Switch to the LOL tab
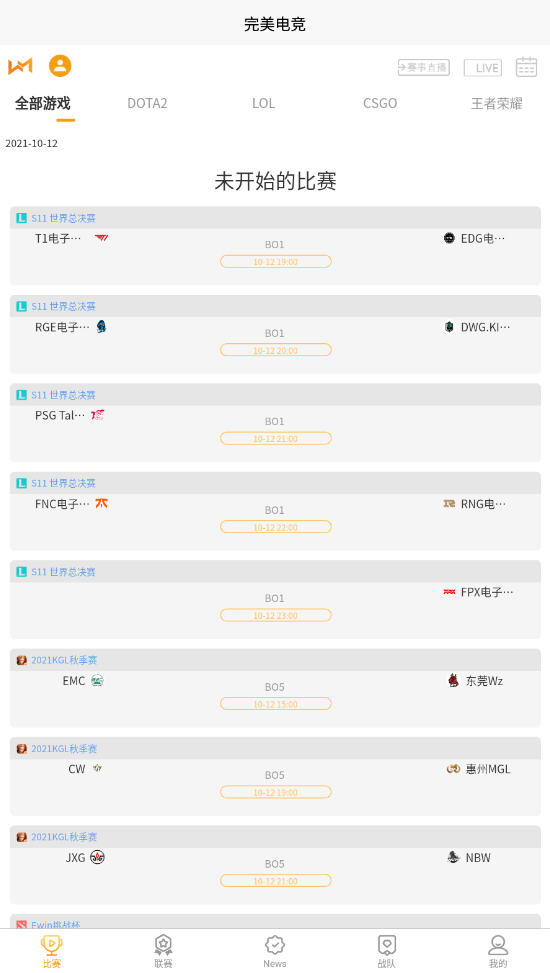Screen dimensions: 550x973 tap(263, 103)
